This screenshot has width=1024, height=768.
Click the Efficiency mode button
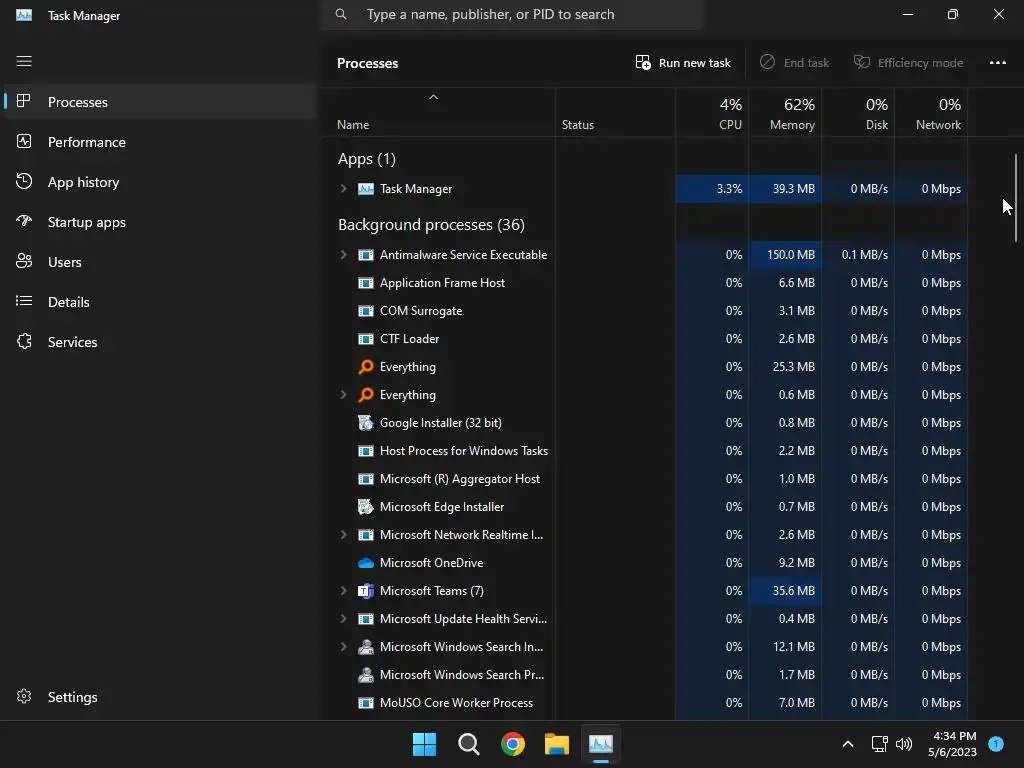point(908,63)
